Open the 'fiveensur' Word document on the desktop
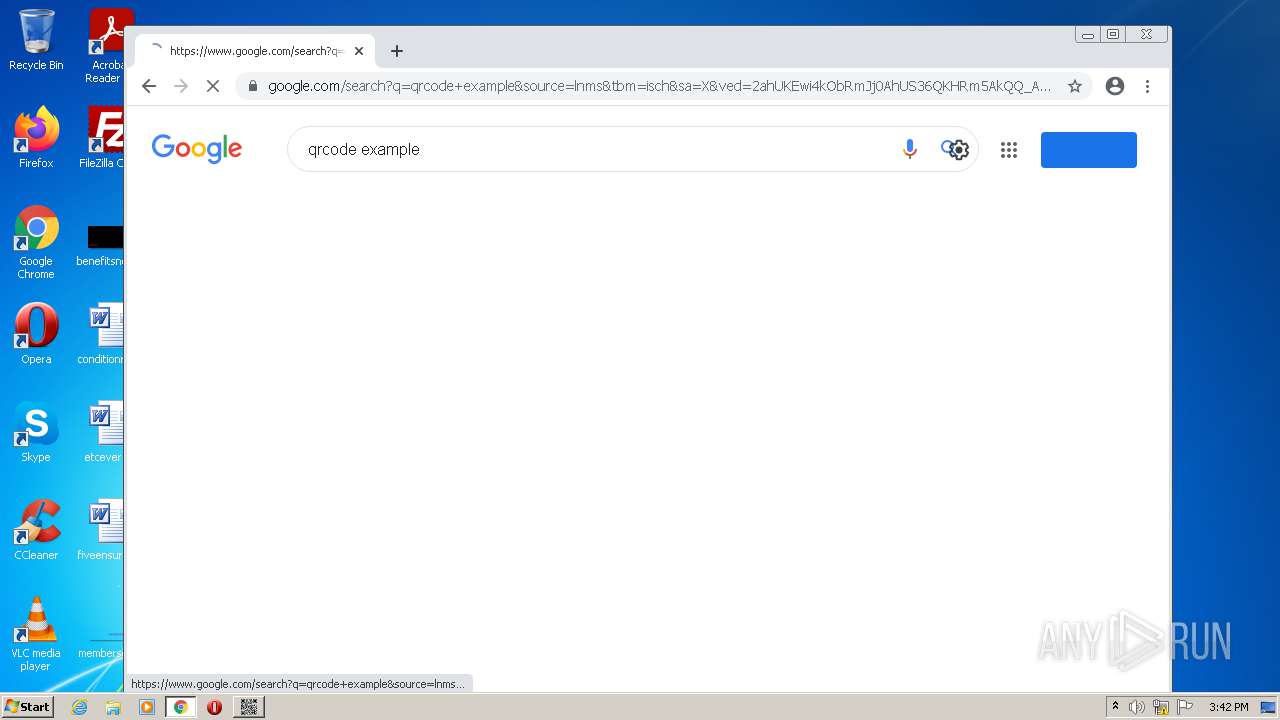The height and width of the screenshot is (720, 1280). point(102,530)
